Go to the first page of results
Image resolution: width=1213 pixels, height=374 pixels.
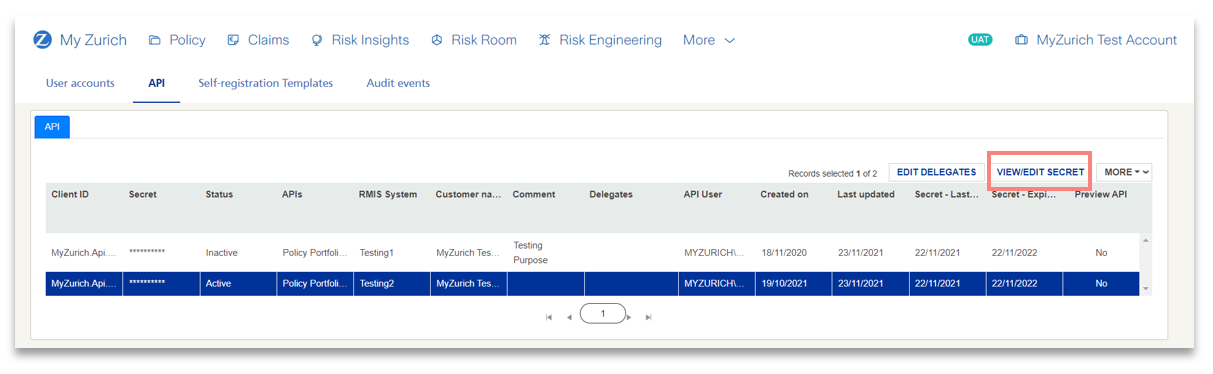click(549, 317)
